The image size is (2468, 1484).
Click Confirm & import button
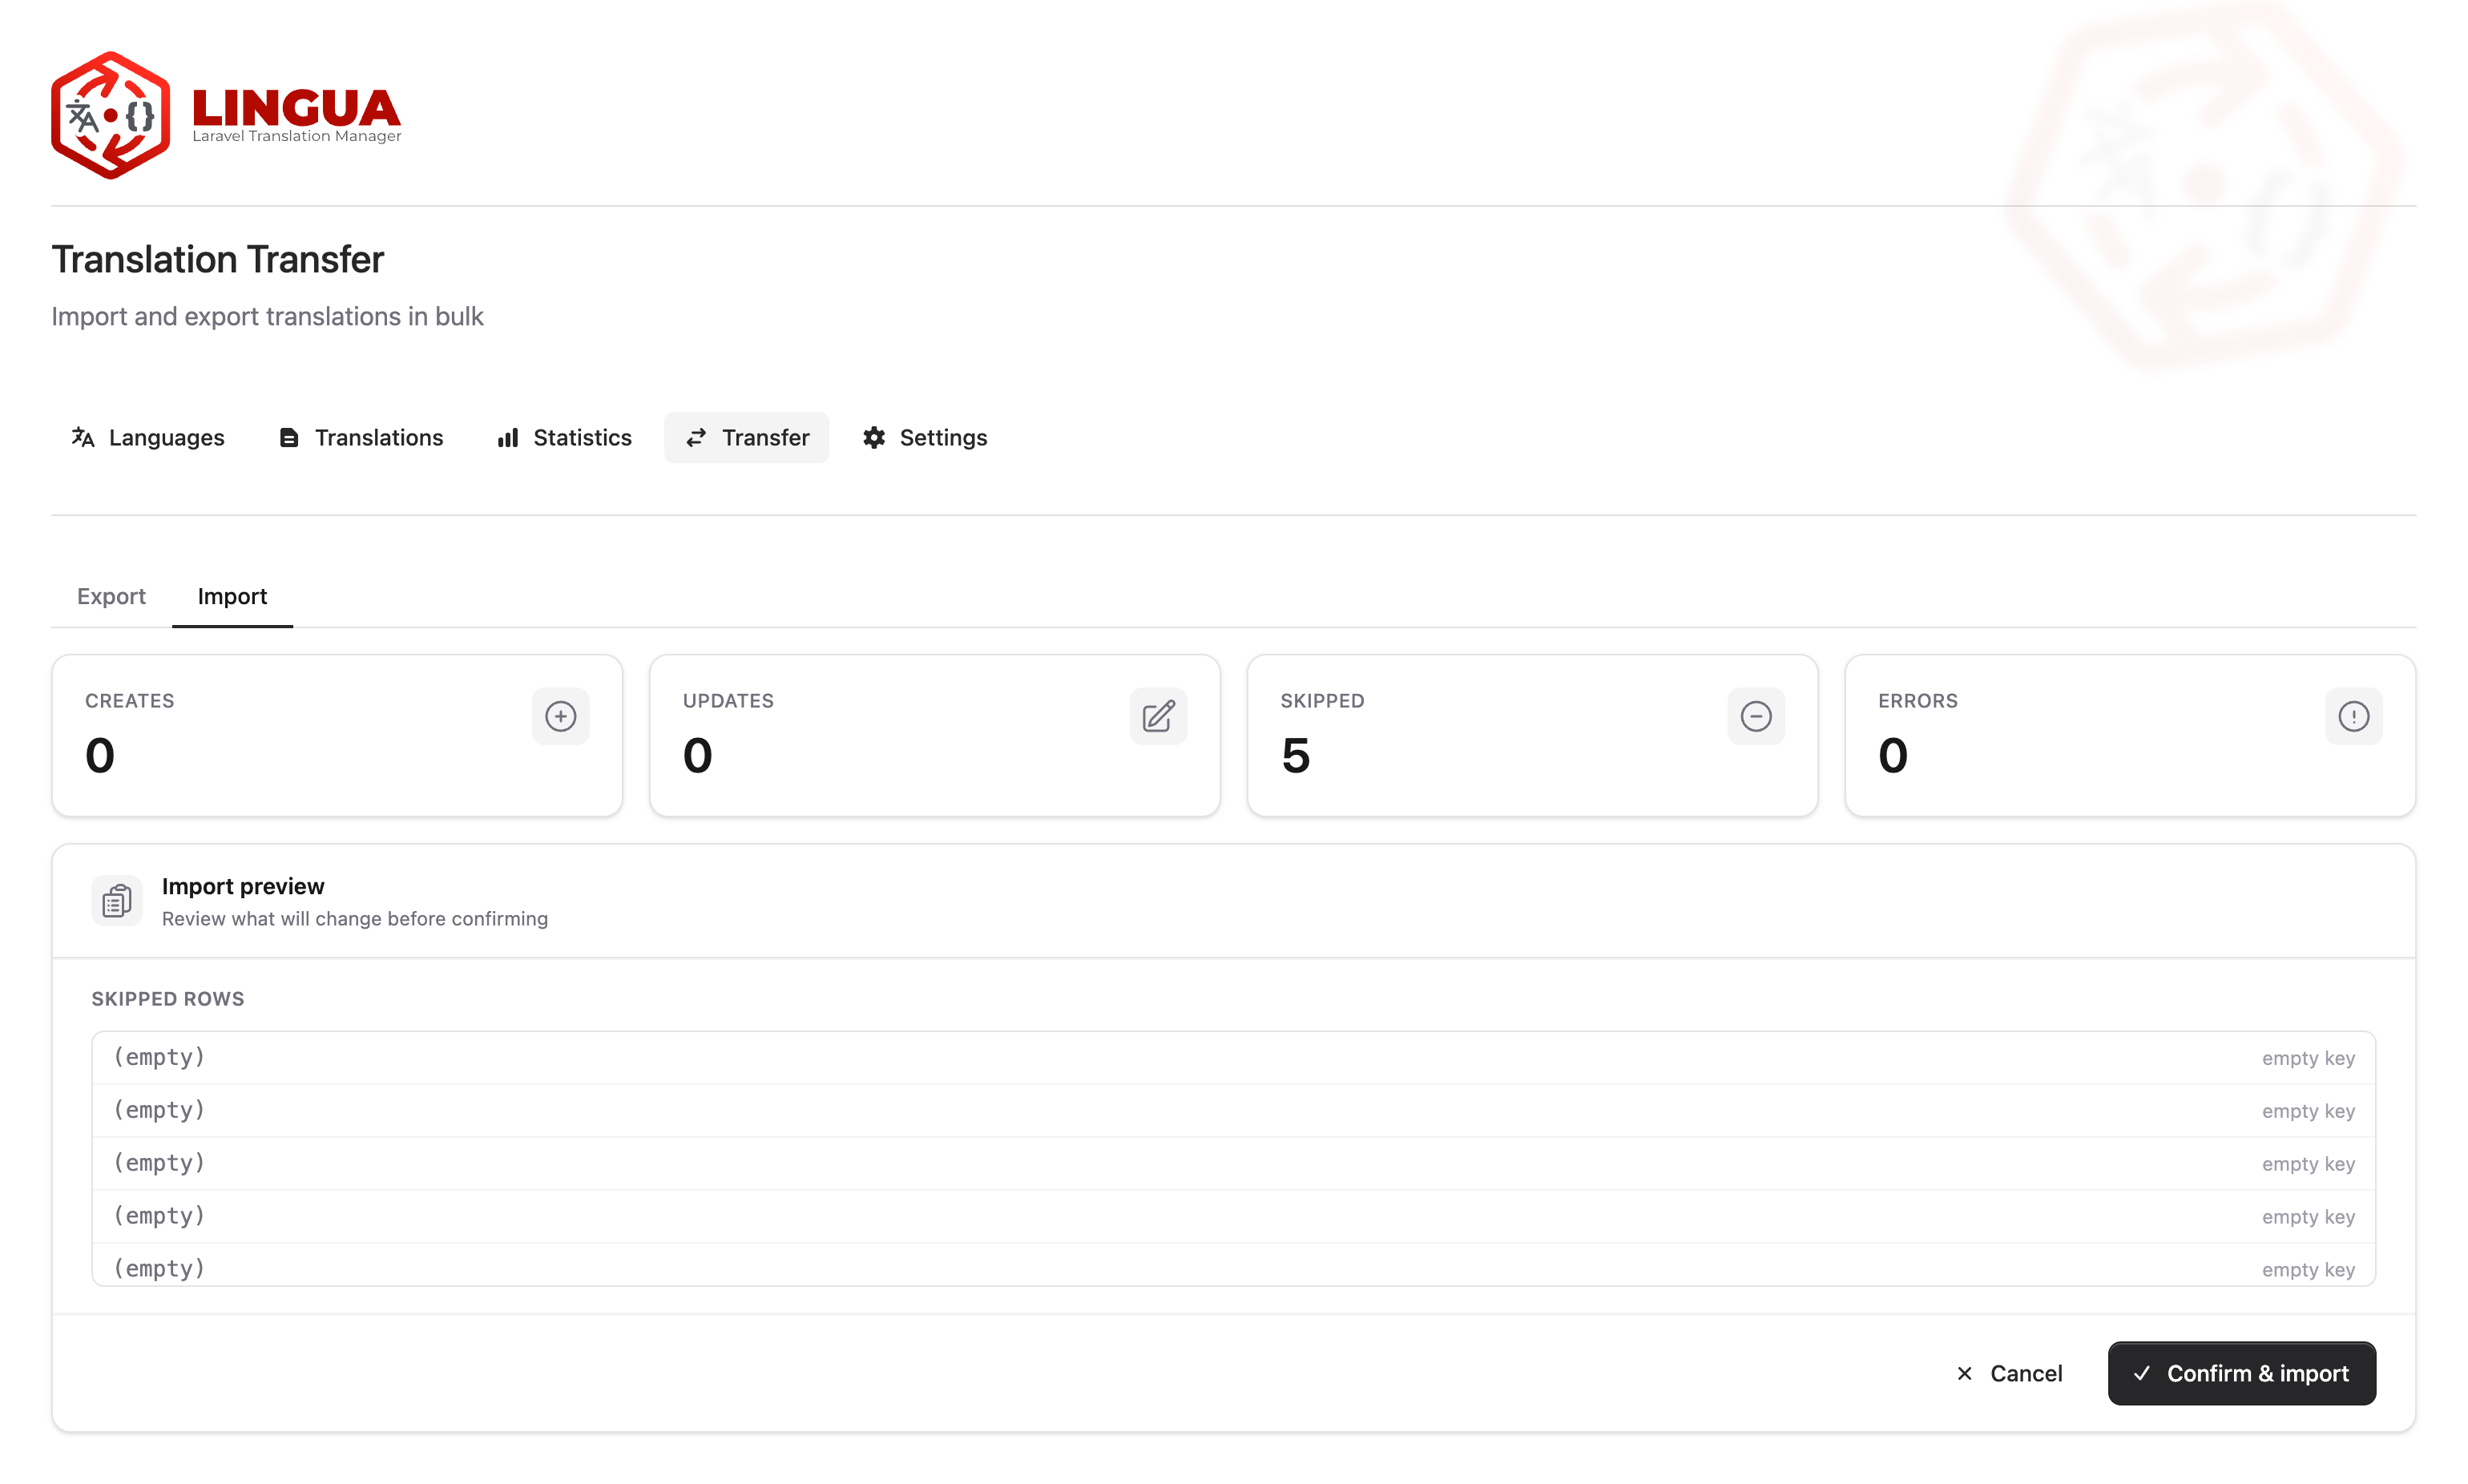pos(2241,1373)
